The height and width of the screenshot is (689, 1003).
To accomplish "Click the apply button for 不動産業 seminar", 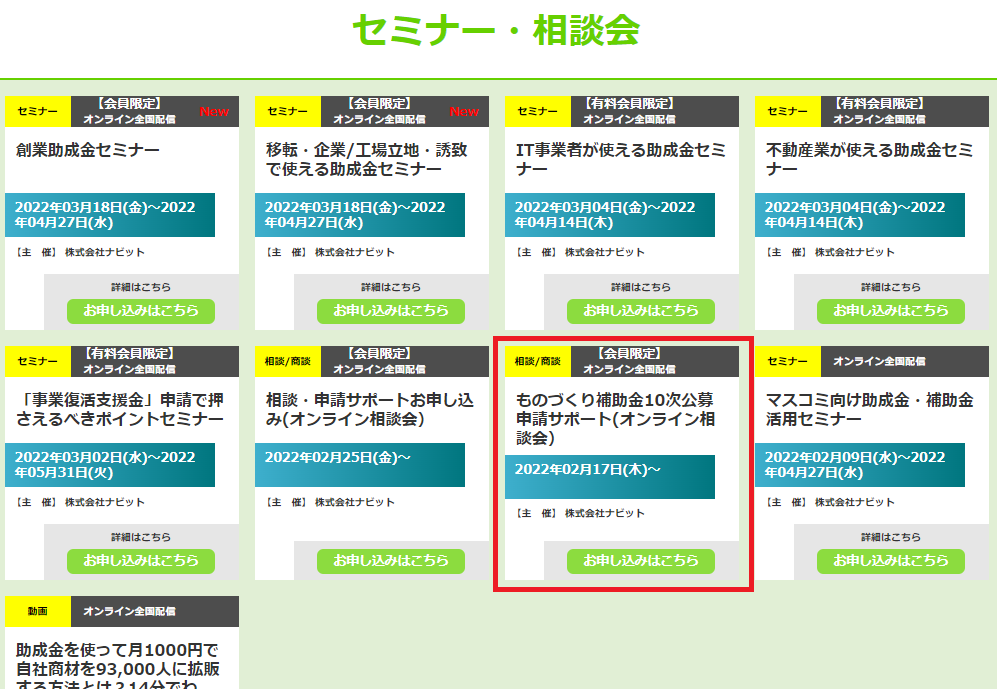I will pos(891,310).
